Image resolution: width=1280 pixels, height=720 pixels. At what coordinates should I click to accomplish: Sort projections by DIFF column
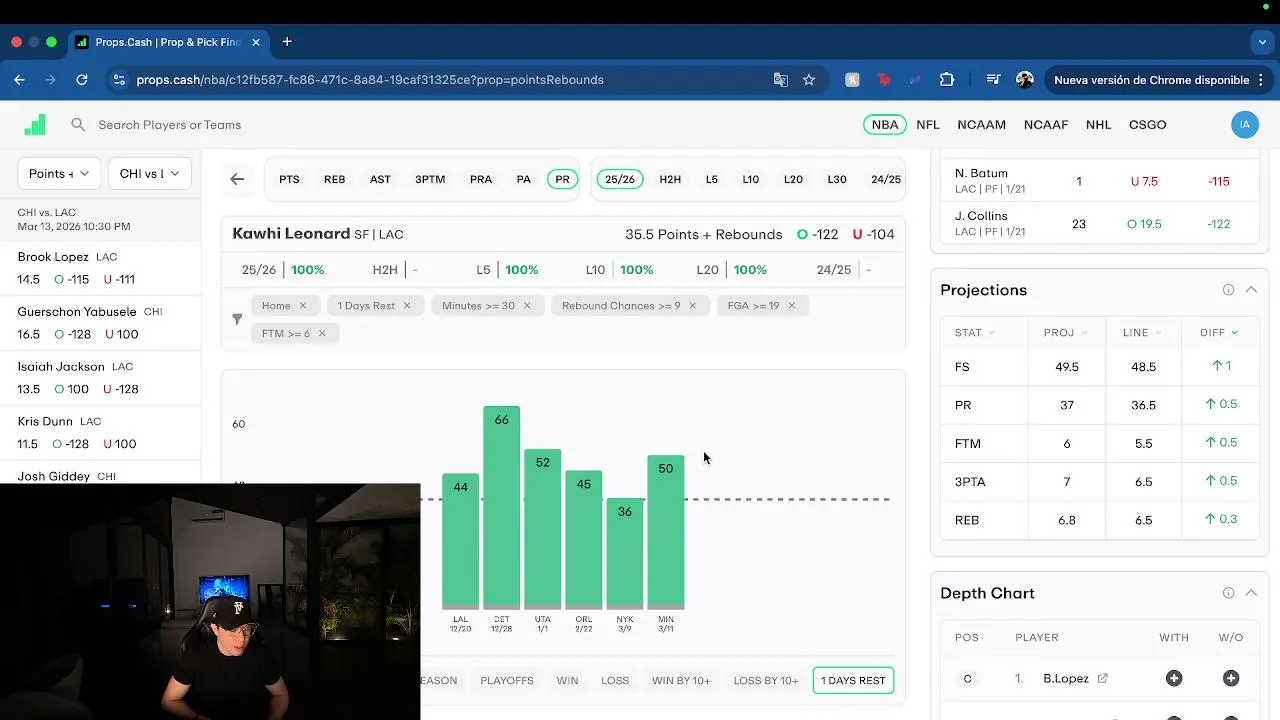click(x=1219, y=333)
